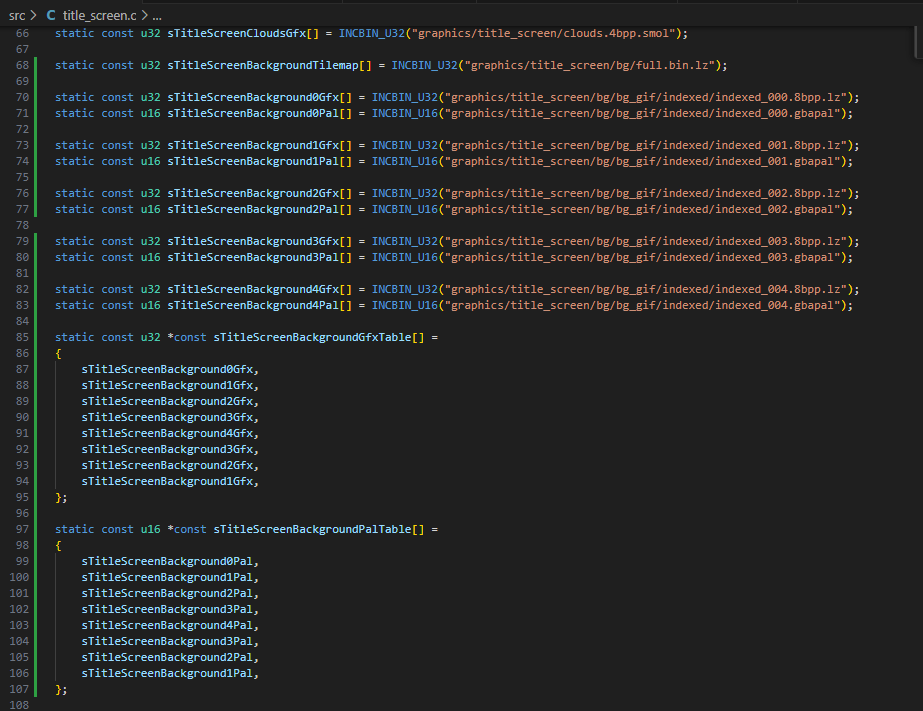Click the opening brace on line 86
923x711 pixels.
click(x=59, y=353)
